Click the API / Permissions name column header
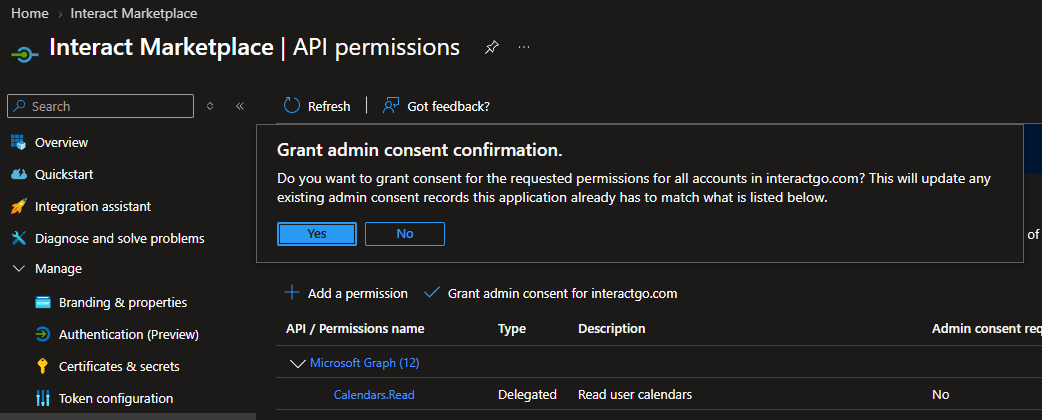The image size is (1042, 420). pos(356,328)
